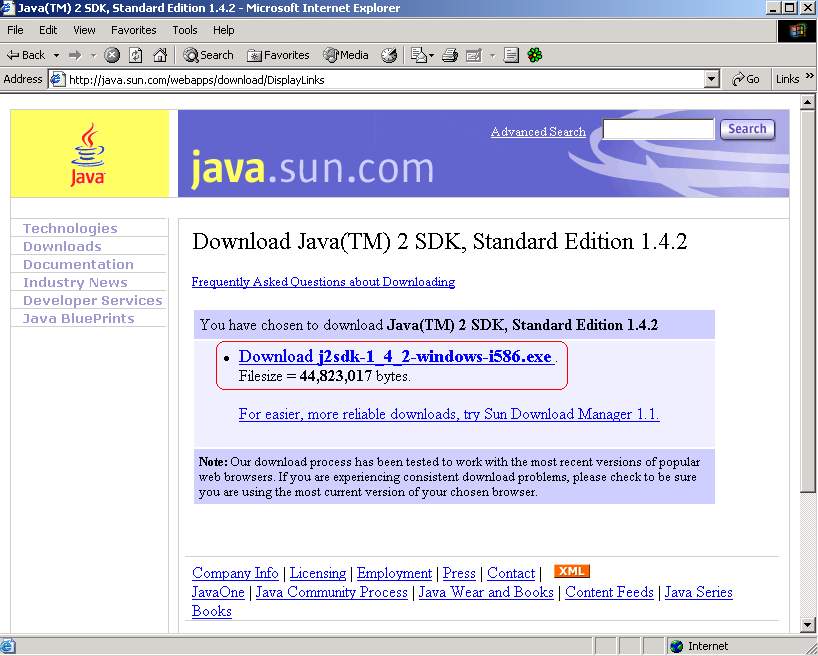Click the Company Info footer link
The width and height of the screenshot is (818, 656).
[x=235, y=573]
